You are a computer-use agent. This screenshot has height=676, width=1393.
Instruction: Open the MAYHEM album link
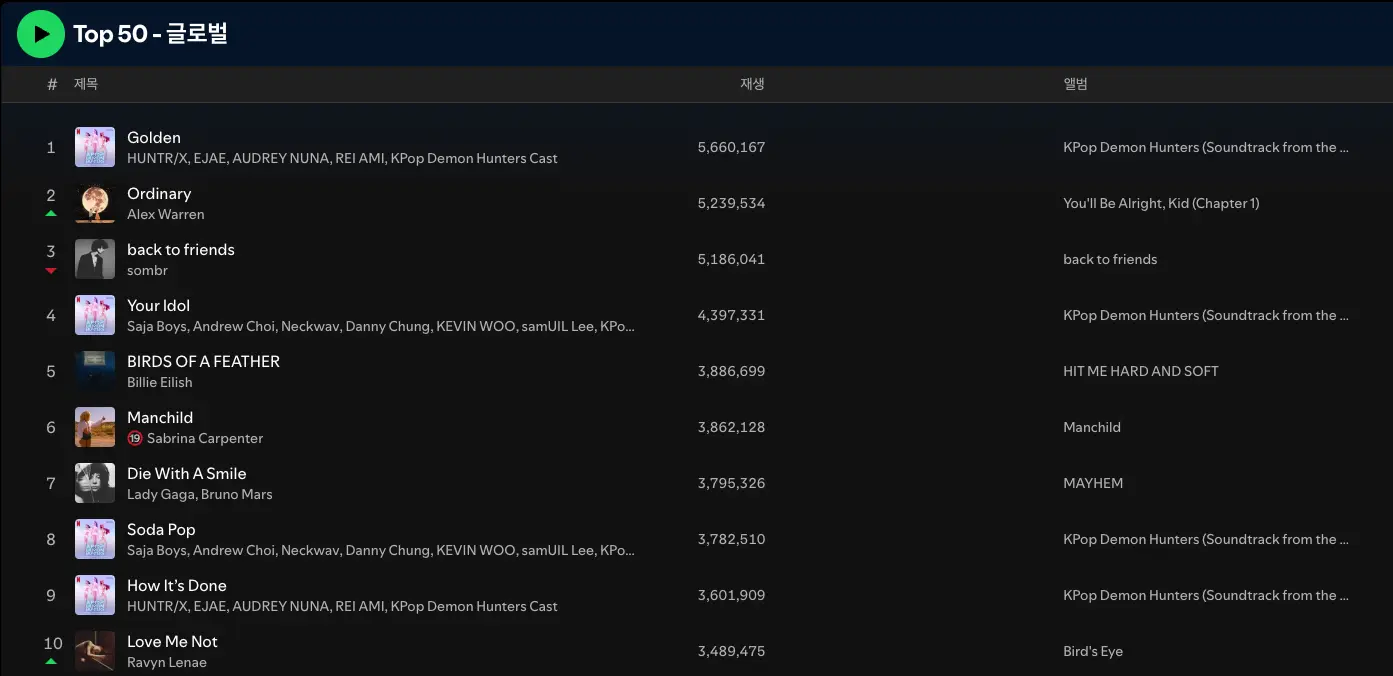pos(1093,483)
